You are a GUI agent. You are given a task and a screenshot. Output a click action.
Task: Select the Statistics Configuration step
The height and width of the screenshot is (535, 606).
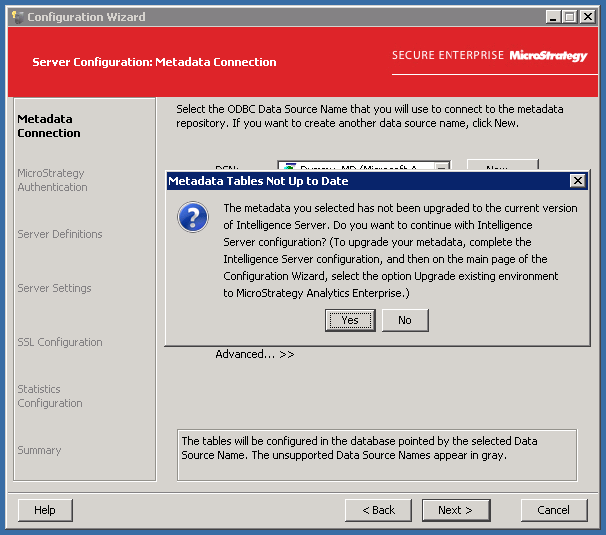[x=50, y=396]
